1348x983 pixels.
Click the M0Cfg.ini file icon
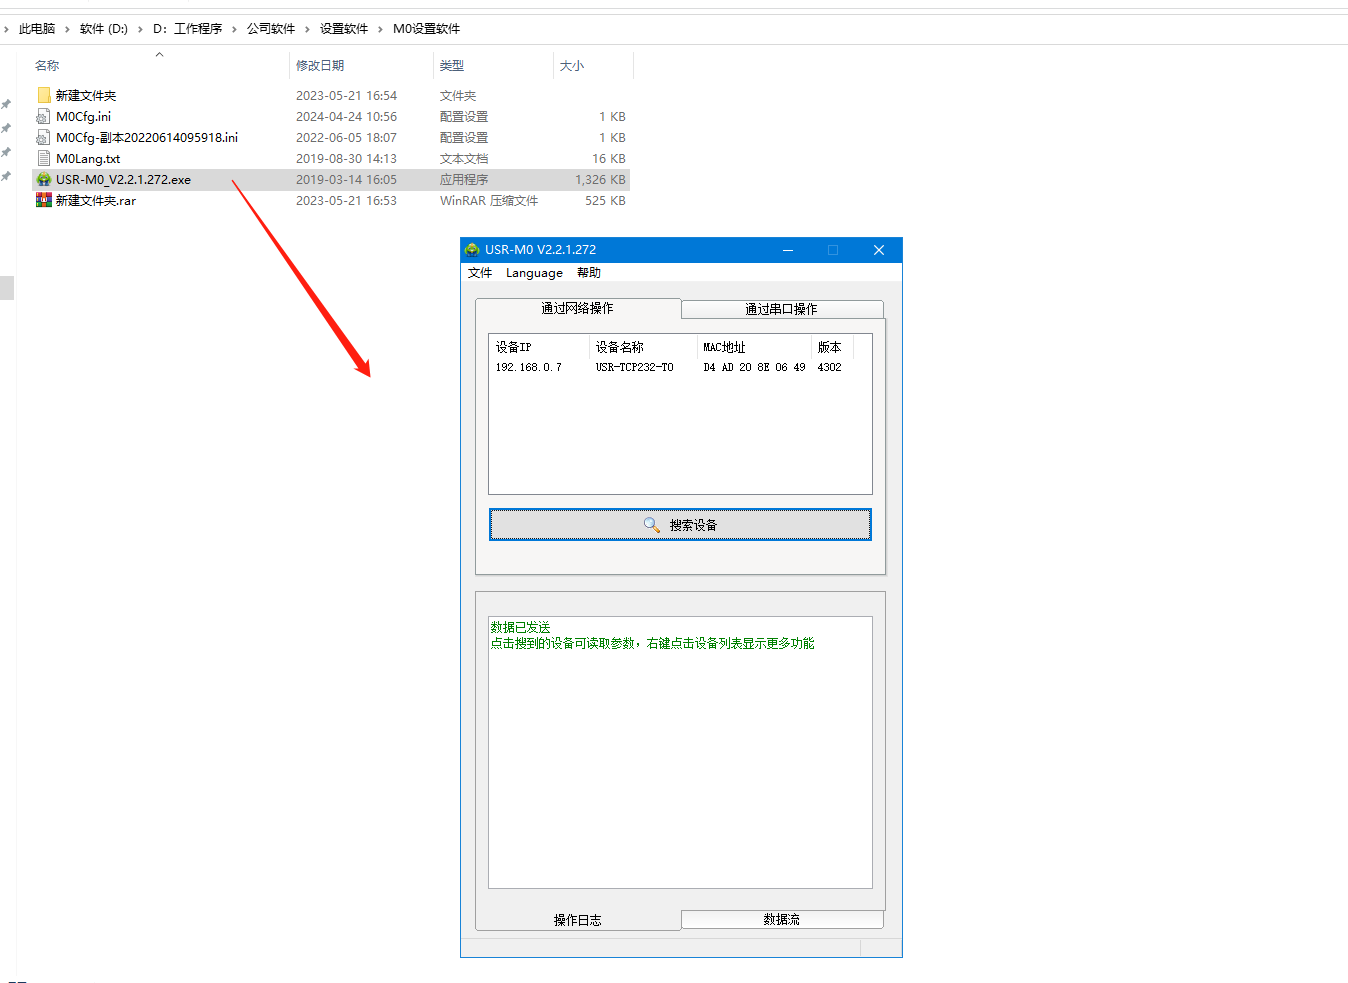(x=44, y=117)
